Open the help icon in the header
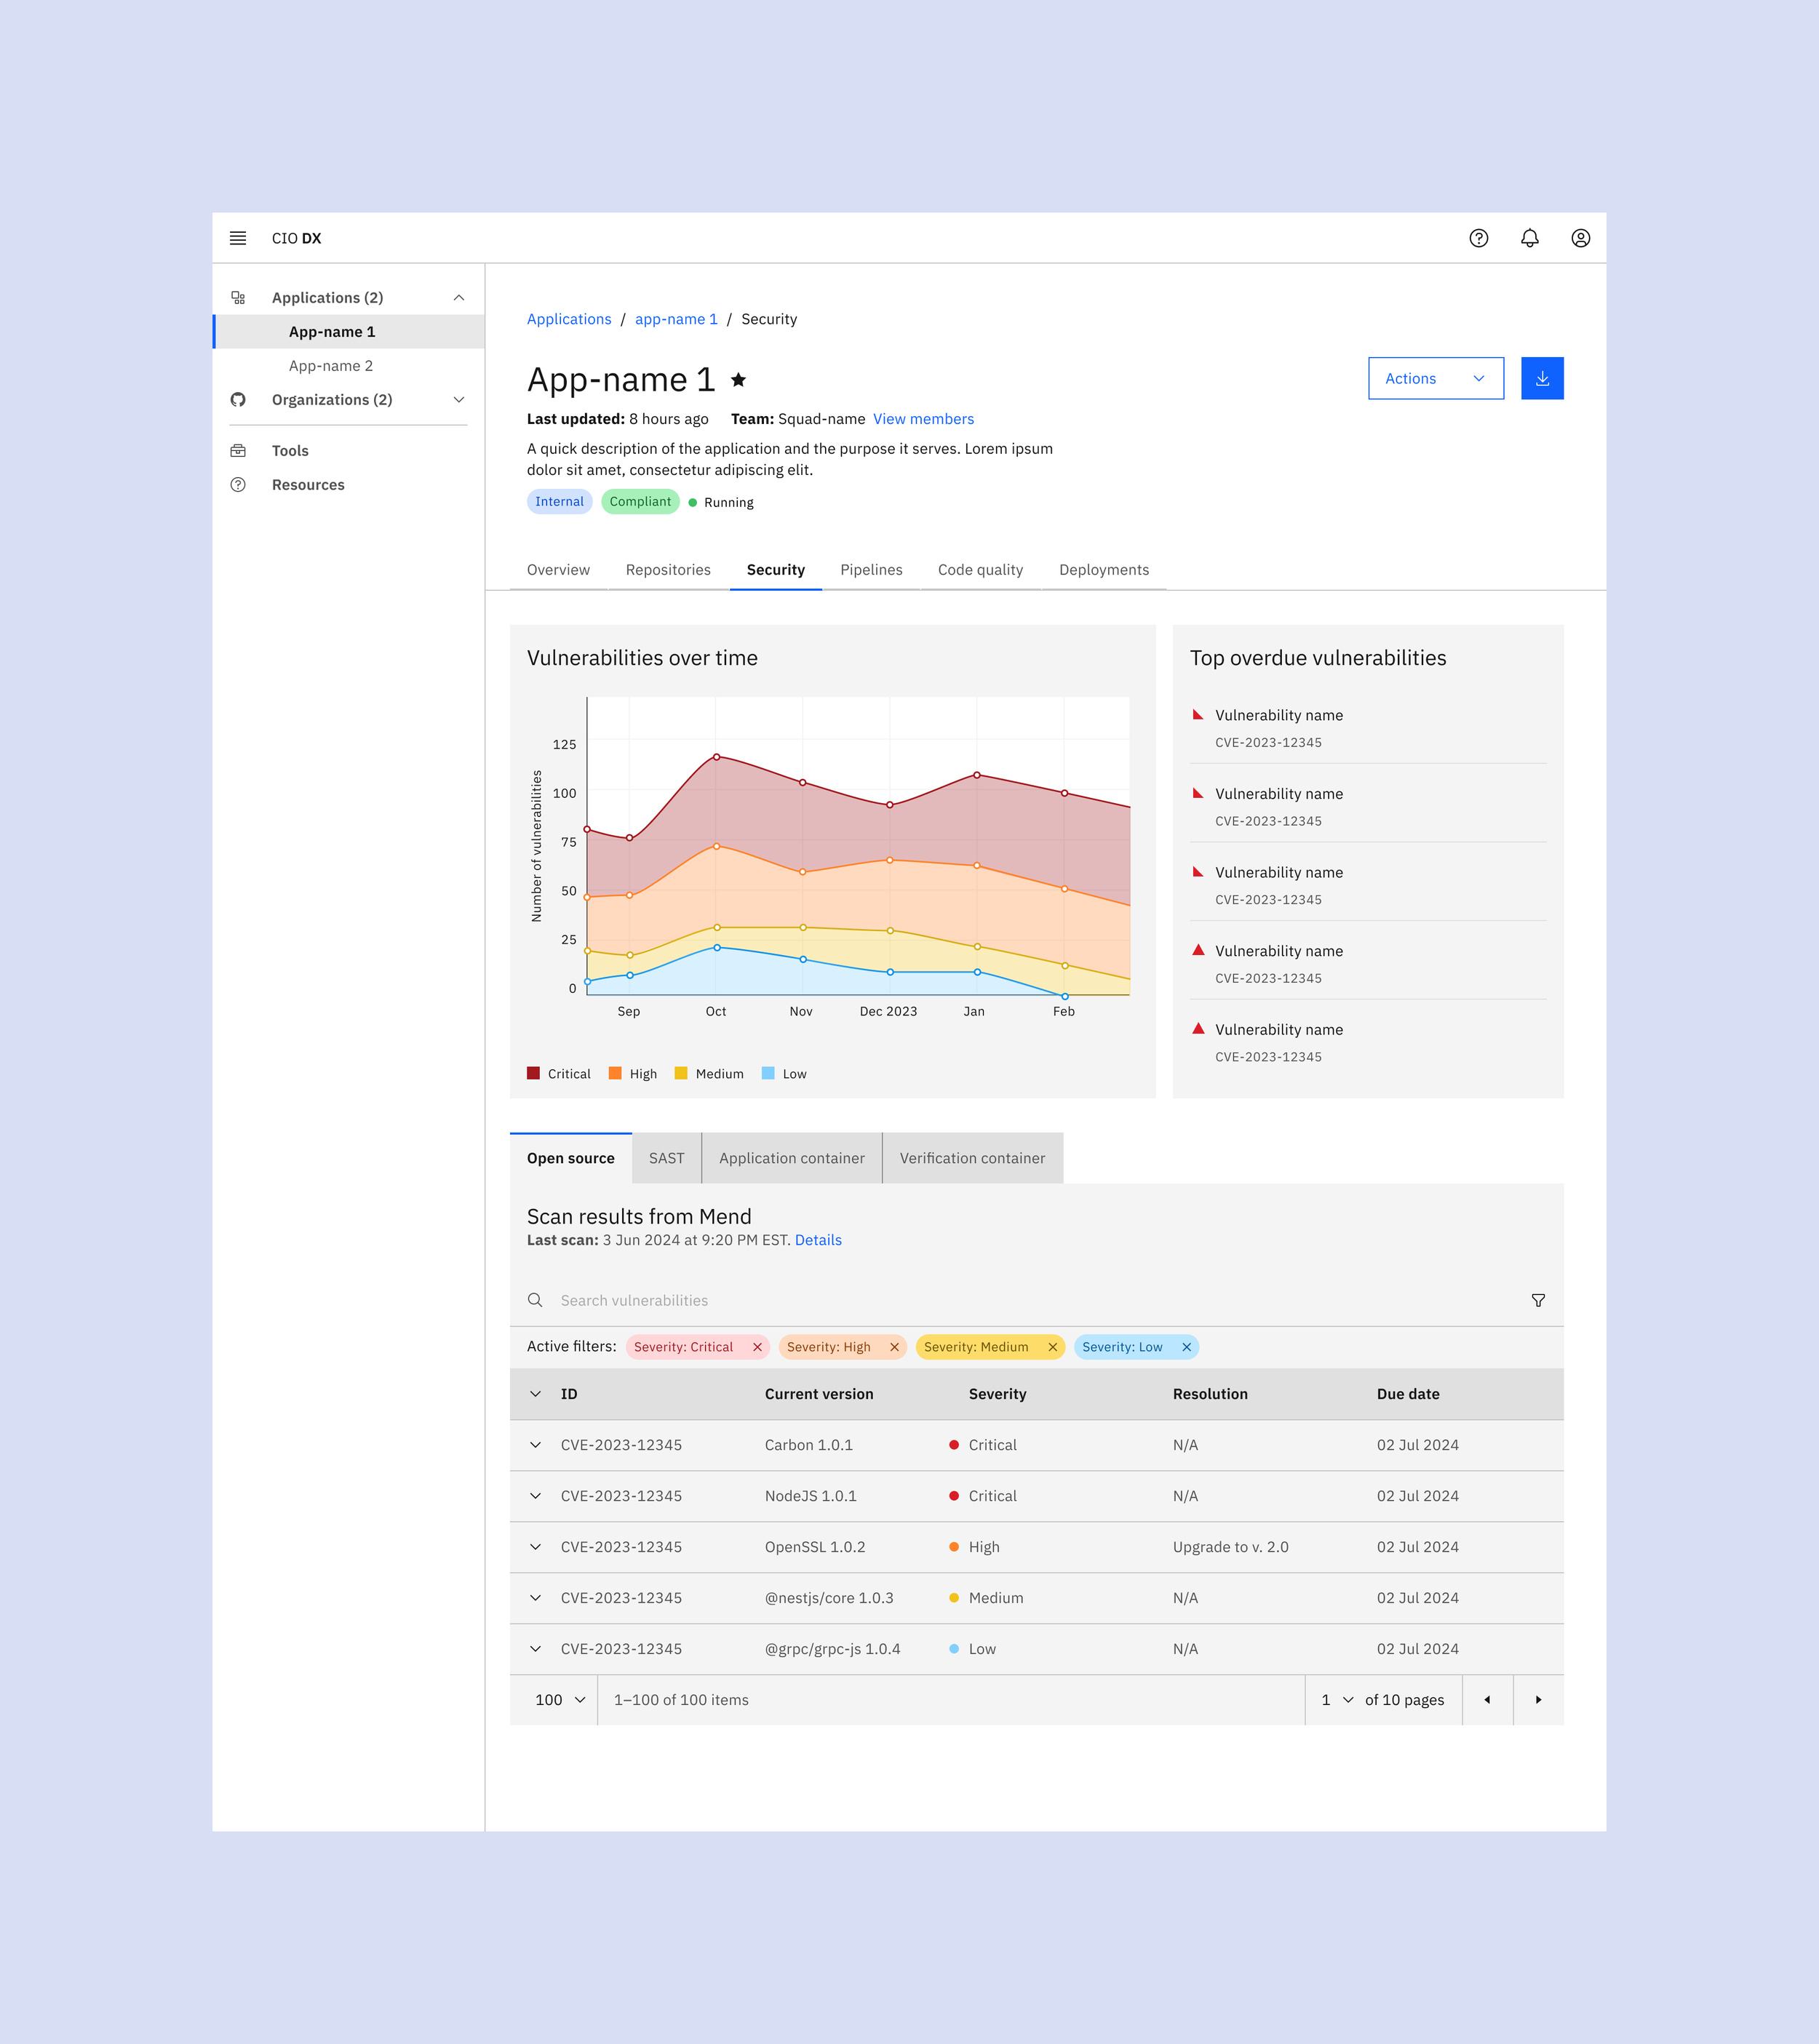The width and height of the screenshot is (1819, 2044). pos(1478,238)
